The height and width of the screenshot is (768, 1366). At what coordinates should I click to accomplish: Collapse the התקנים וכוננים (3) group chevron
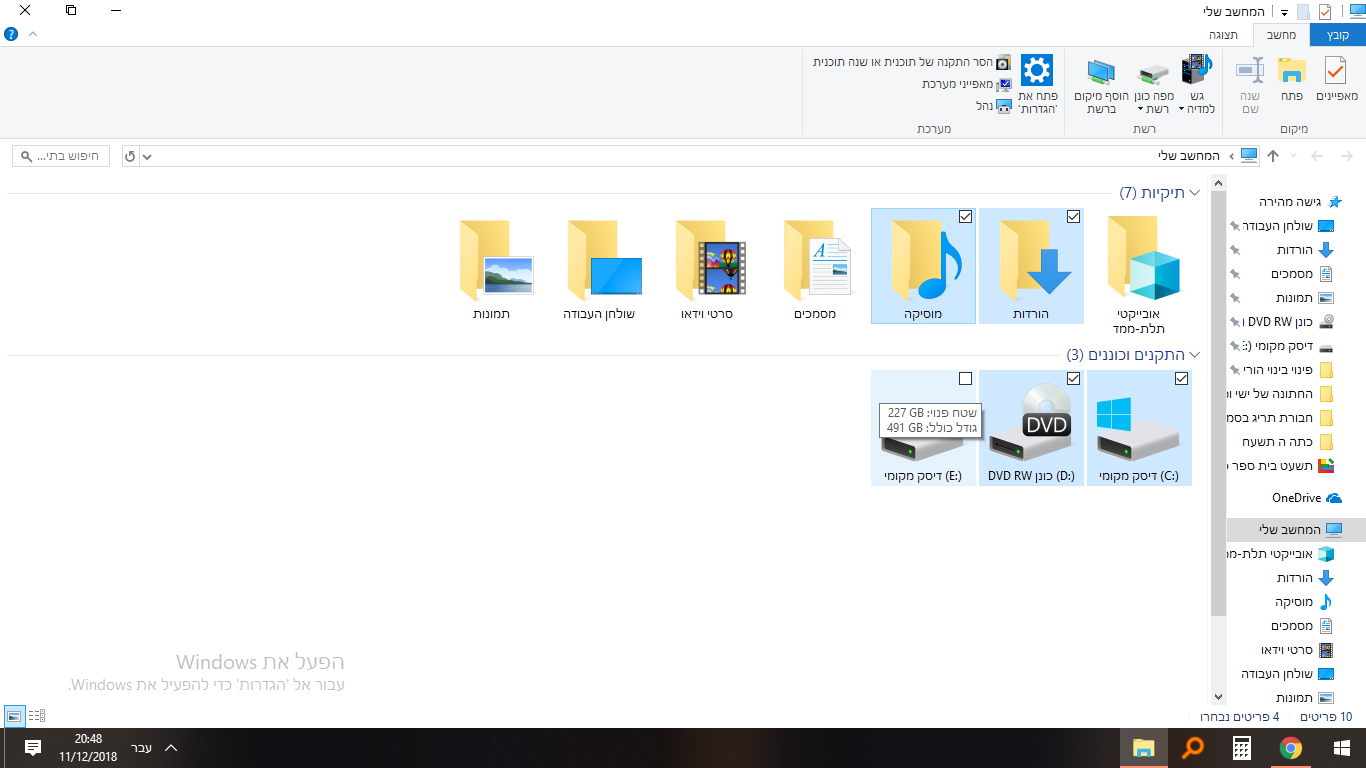(x=1194, y=355)
